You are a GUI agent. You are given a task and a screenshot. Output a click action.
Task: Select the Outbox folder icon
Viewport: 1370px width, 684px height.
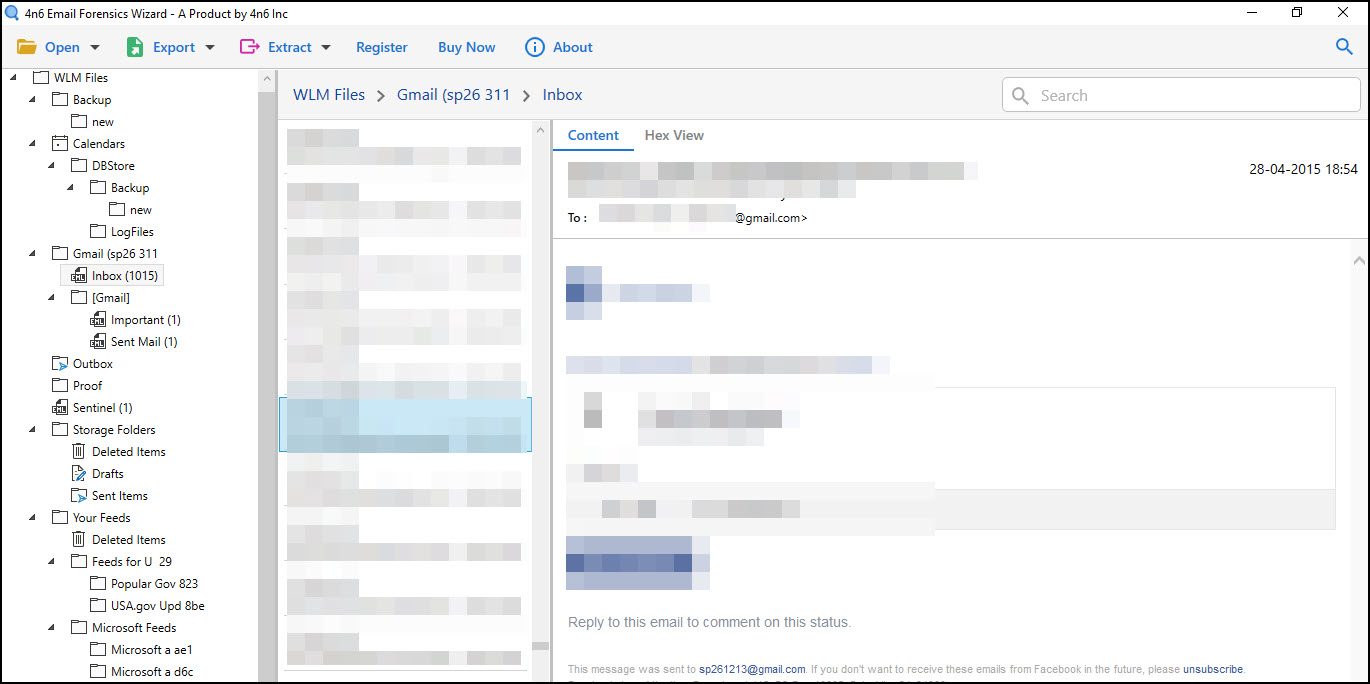[60, 363]
